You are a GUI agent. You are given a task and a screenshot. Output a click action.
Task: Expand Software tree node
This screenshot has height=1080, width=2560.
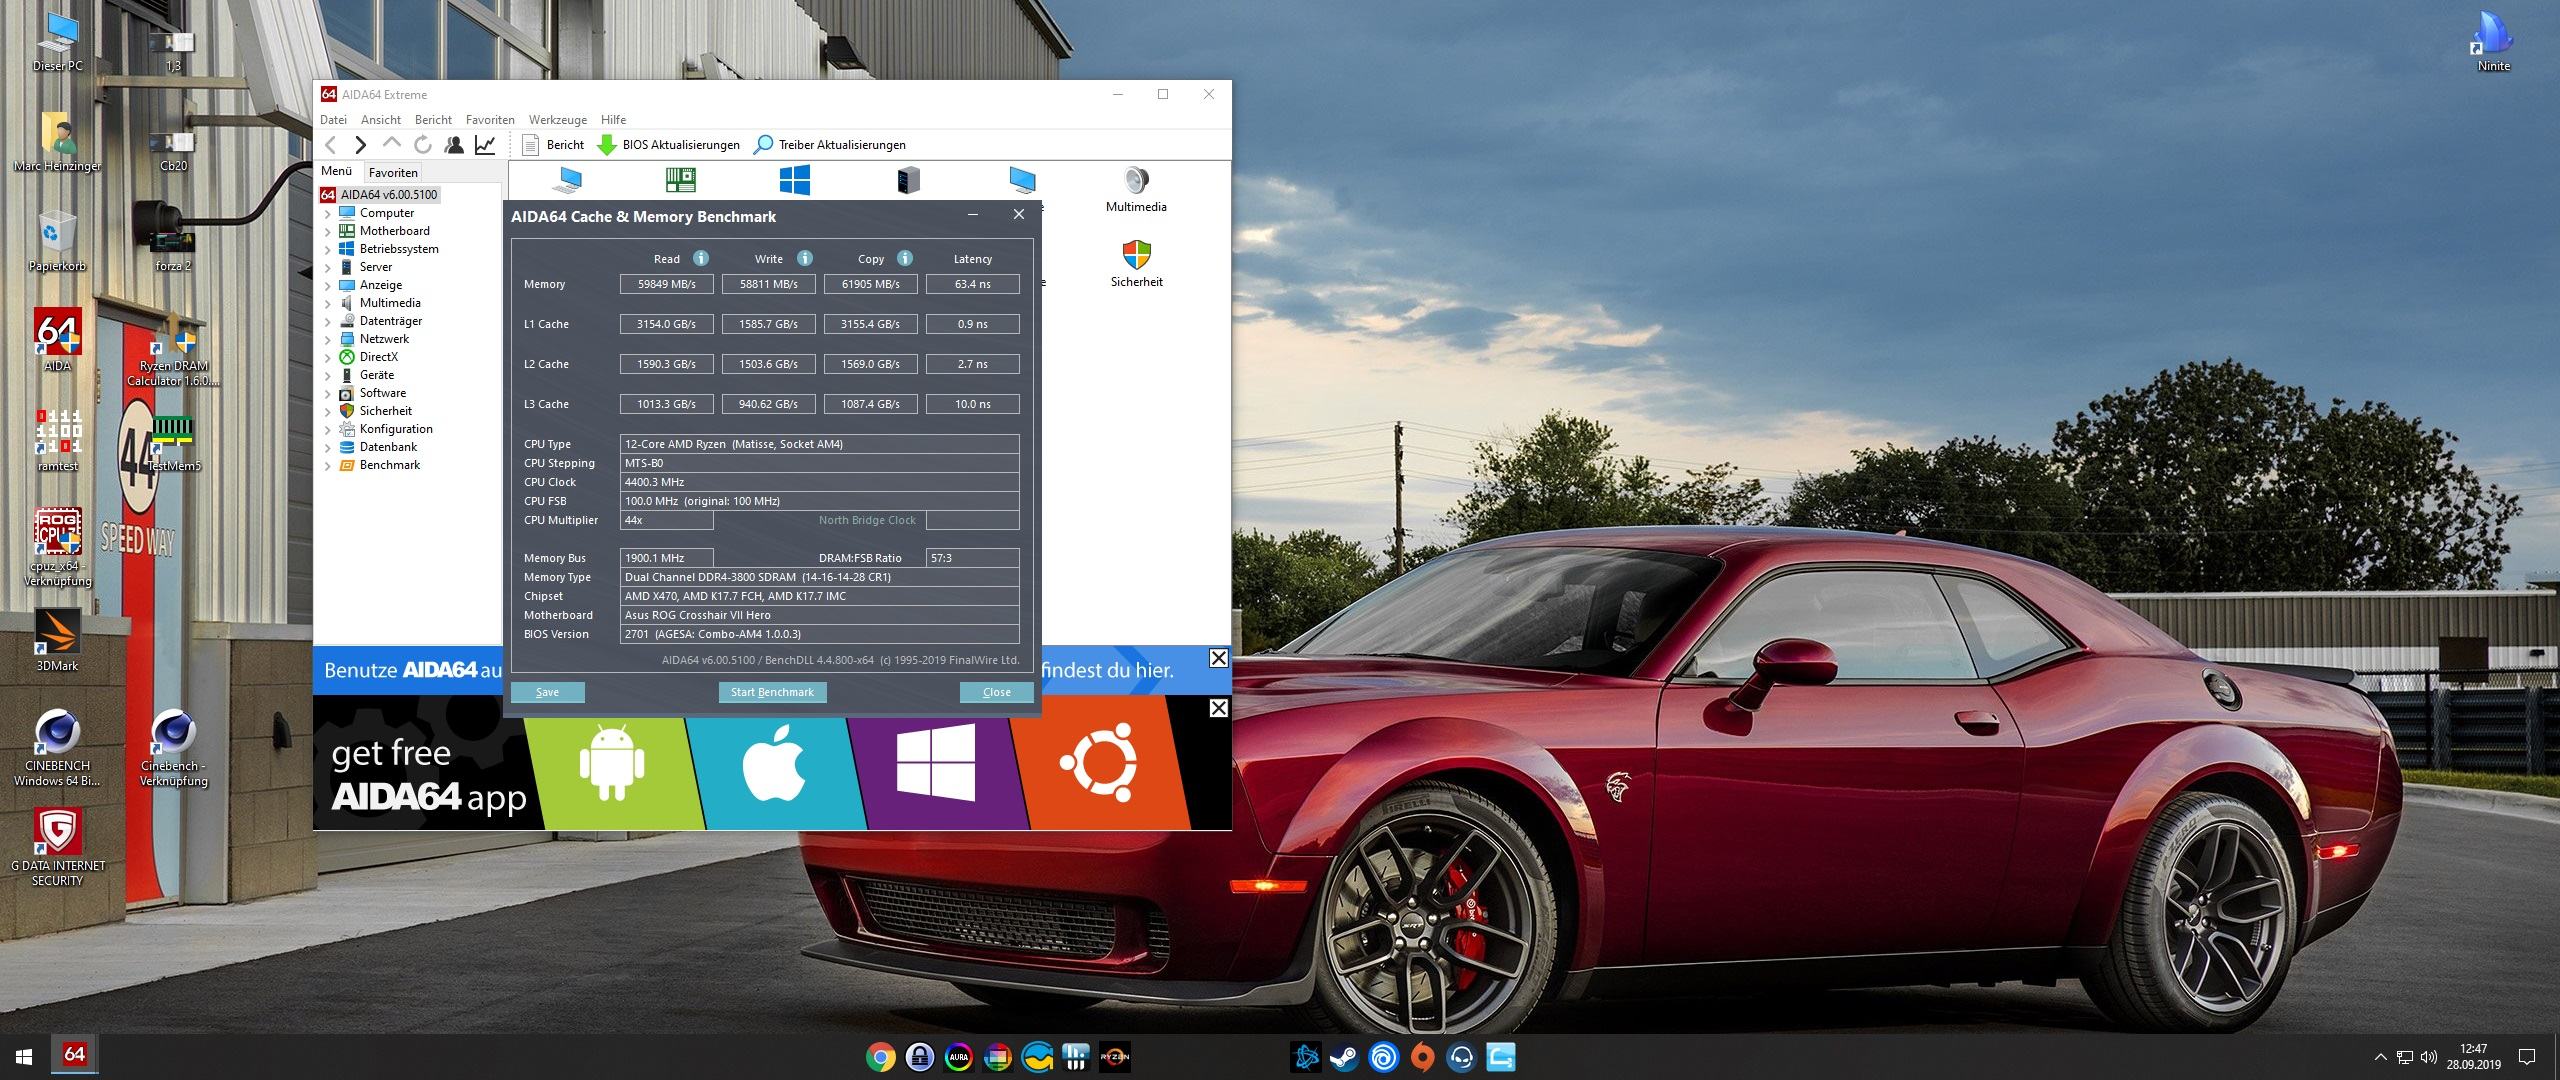(x=327, y=393)
